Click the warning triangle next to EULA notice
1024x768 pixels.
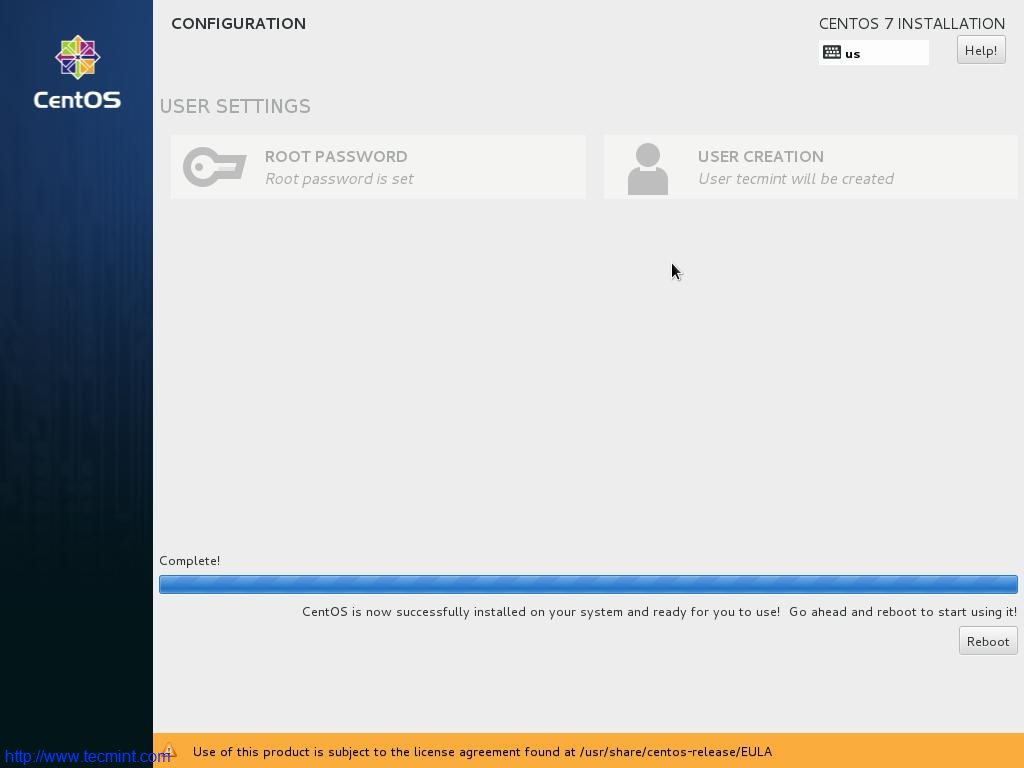(168, 751)
